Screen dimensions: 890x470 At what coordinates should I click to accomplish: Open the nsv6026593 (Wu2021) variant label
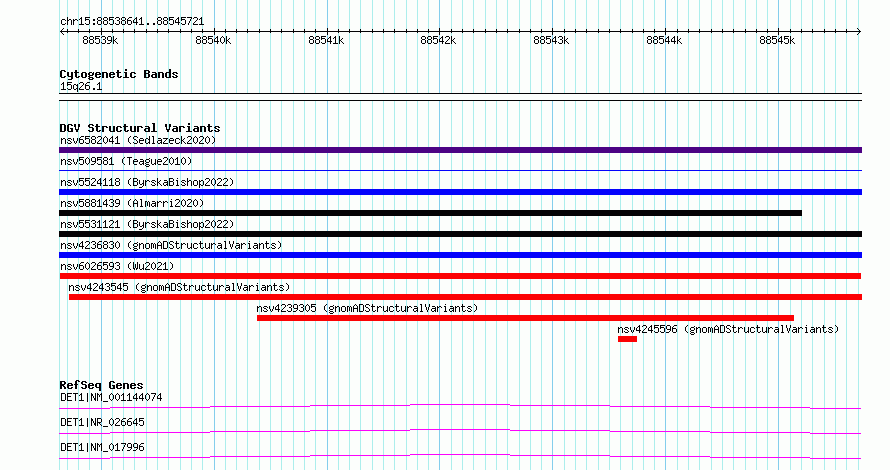point(117,266)
